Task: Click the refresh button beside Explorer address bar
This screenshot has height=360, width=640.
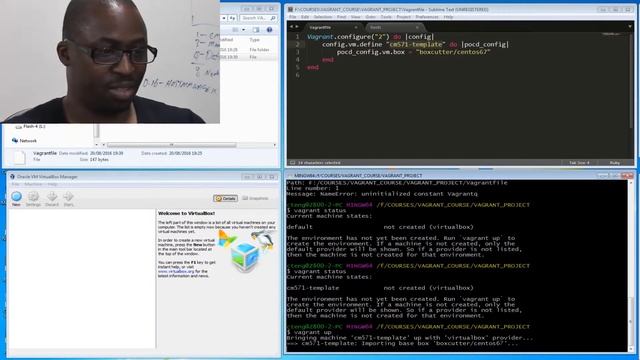Action: tap(232, 18)
